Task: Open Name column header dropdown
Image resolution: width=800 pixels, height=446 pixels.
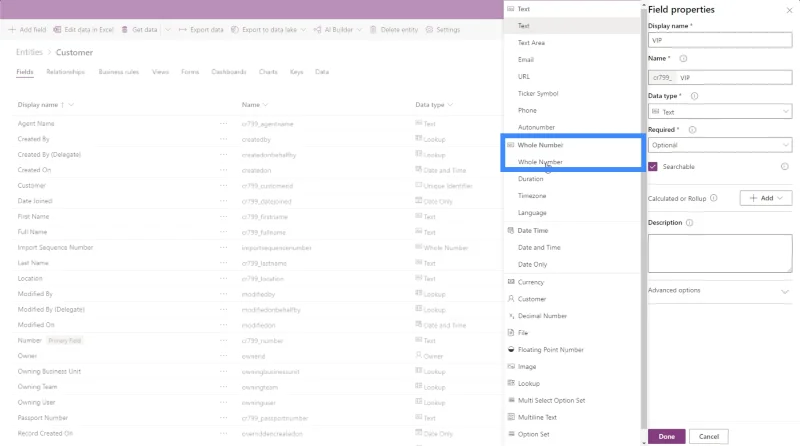Action: pos(265,105)
